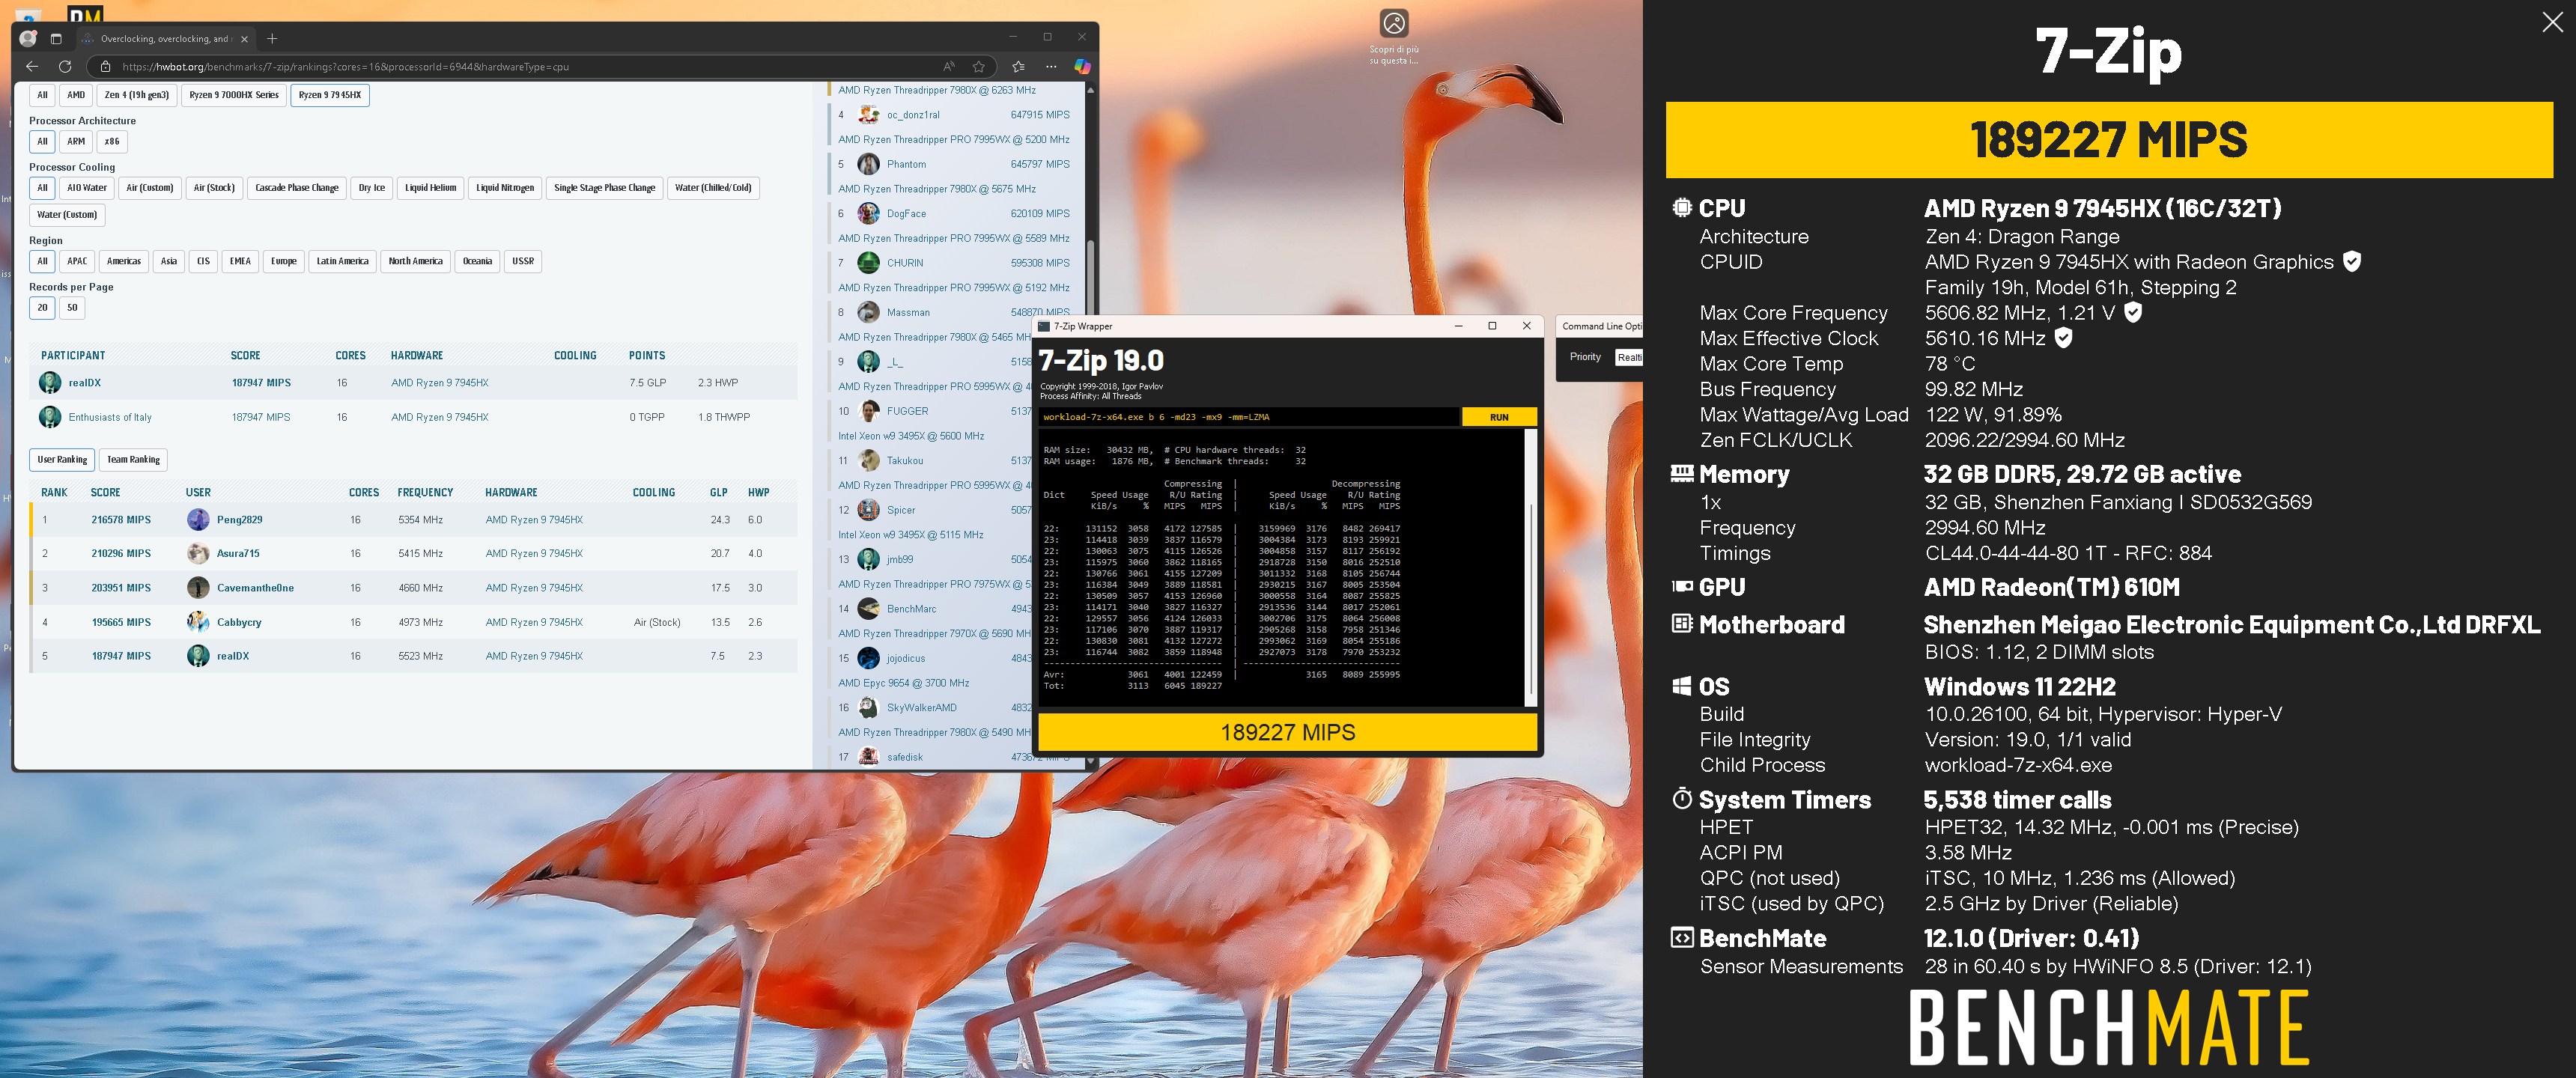Click Phantom's avatar in sidebar ranking
Screen dimensions: 2576x1078
[868, 164]
